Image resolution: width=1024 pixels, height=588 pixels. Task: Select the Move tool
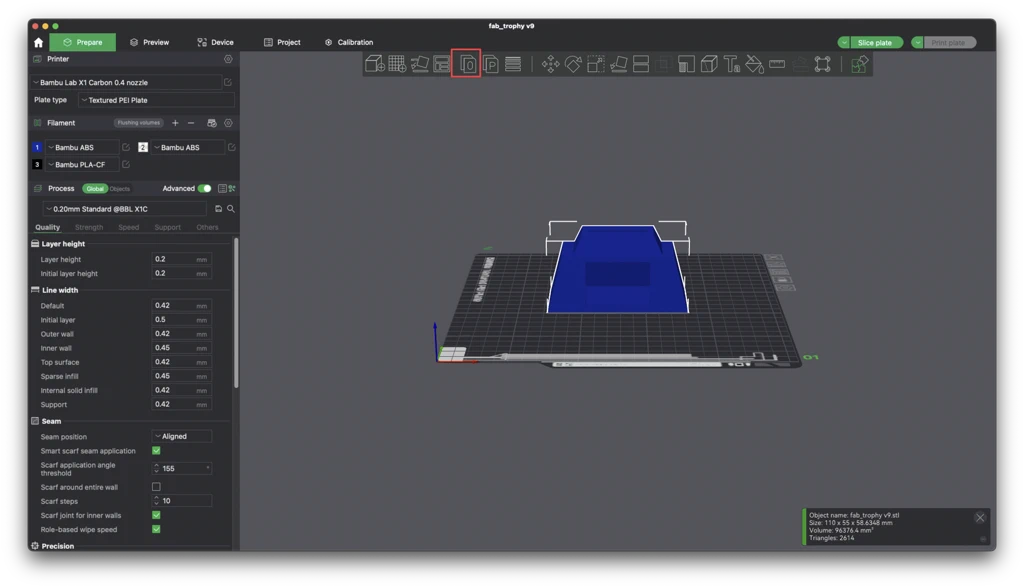pyautogui.click(x=551, y=64)
